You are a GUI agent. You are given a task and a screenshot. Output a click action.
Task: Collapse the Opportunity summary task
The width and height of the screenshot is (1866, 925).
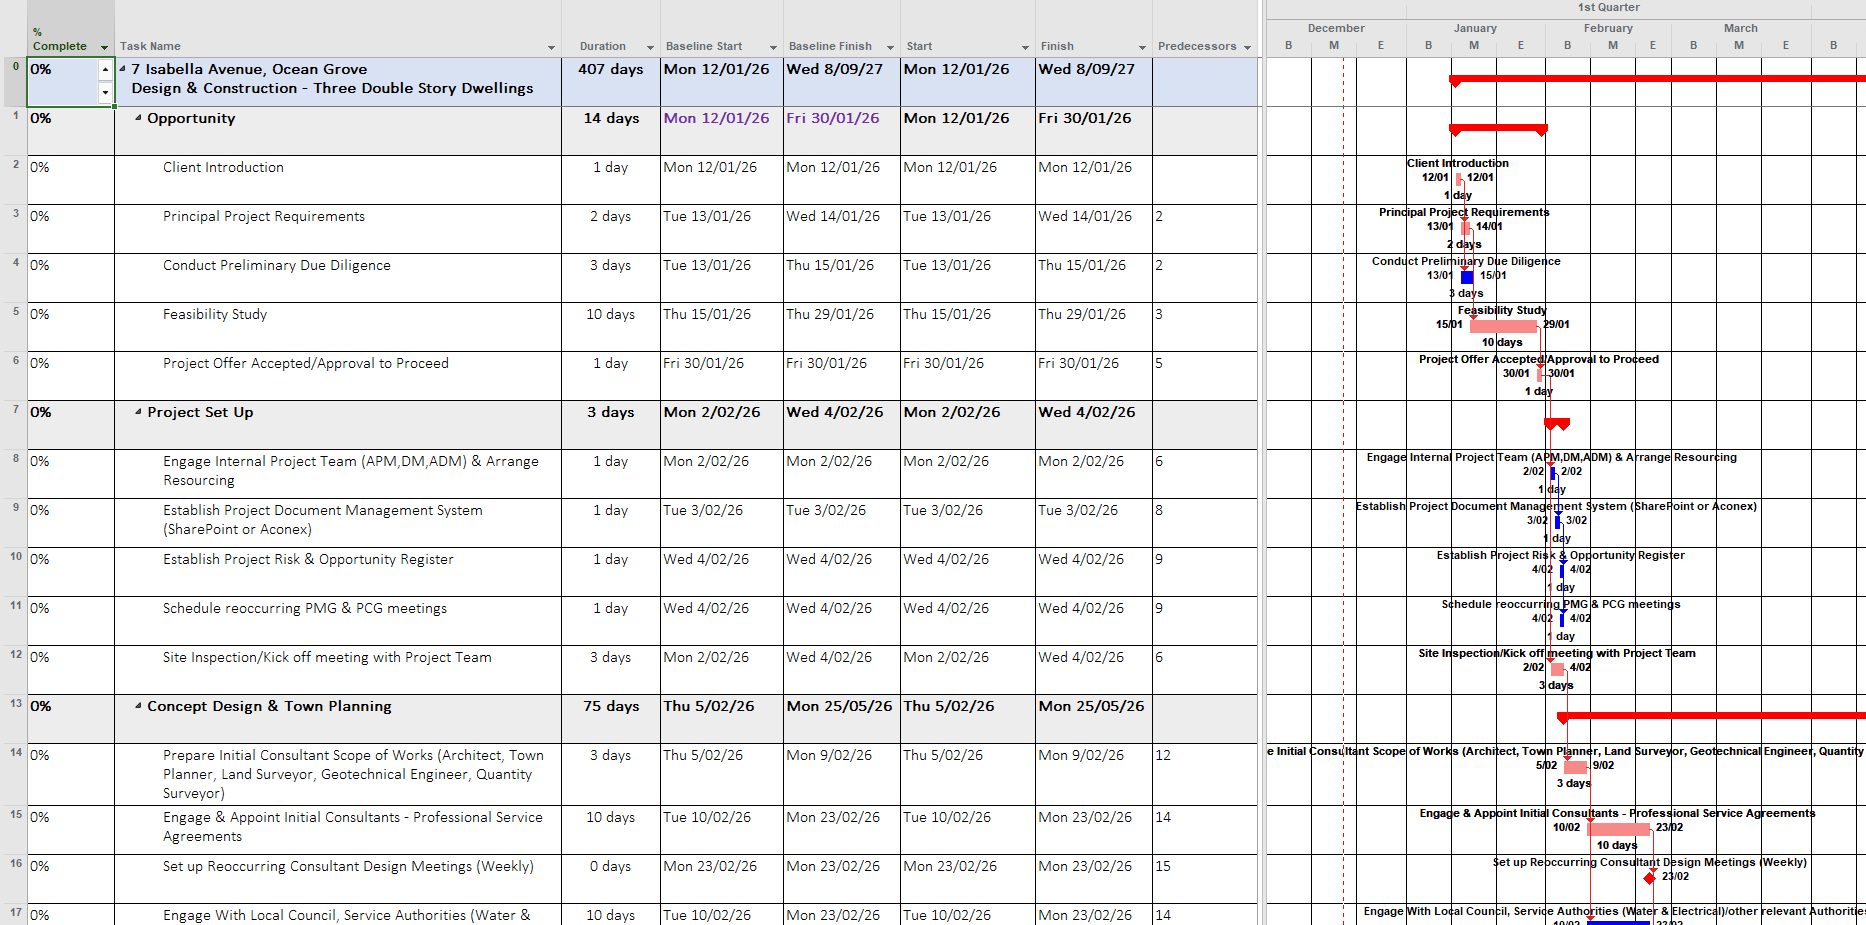[x=138, y=118]
